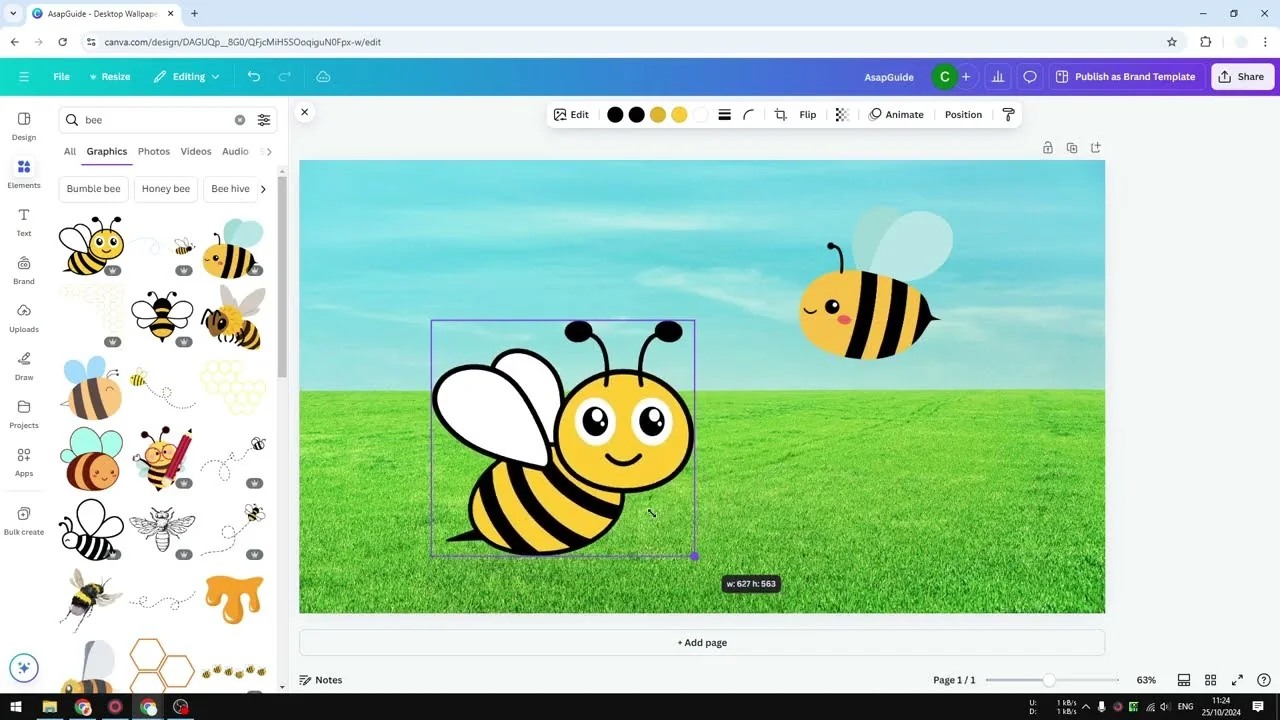
Task: Open the Transparency settings
Action: 842,114
